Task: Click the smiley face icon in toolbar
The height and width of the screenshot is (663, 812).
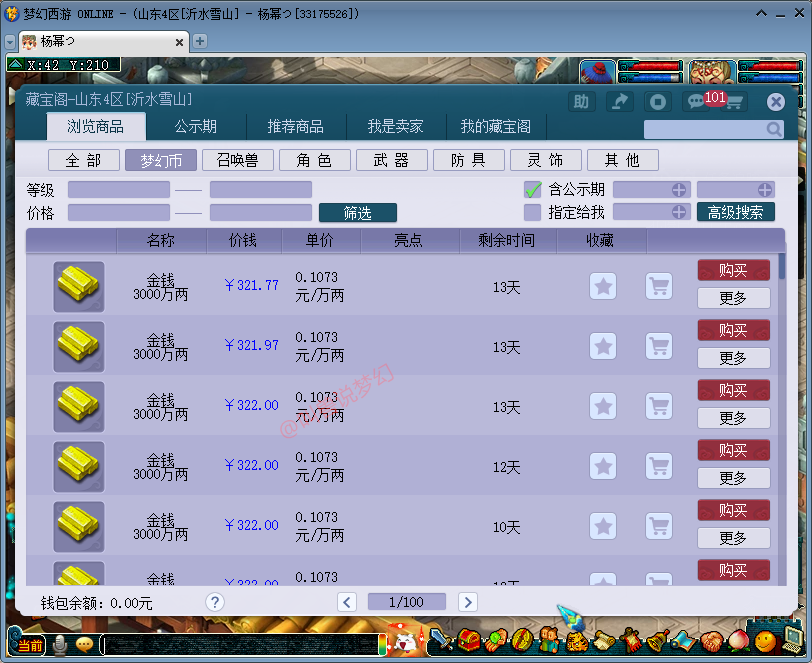Action: point(765,641)
